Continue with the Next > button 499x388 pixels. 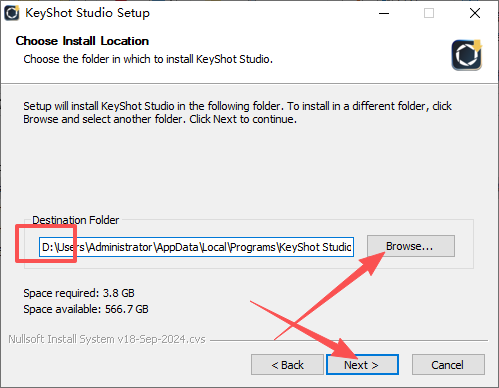coord(362,365)
